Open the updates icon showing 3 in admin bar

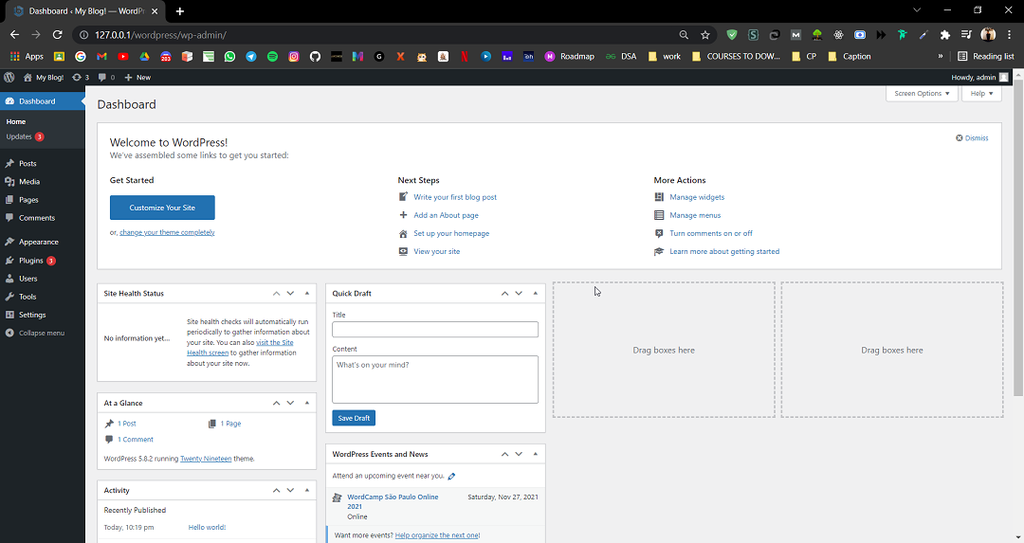point(80,77)
